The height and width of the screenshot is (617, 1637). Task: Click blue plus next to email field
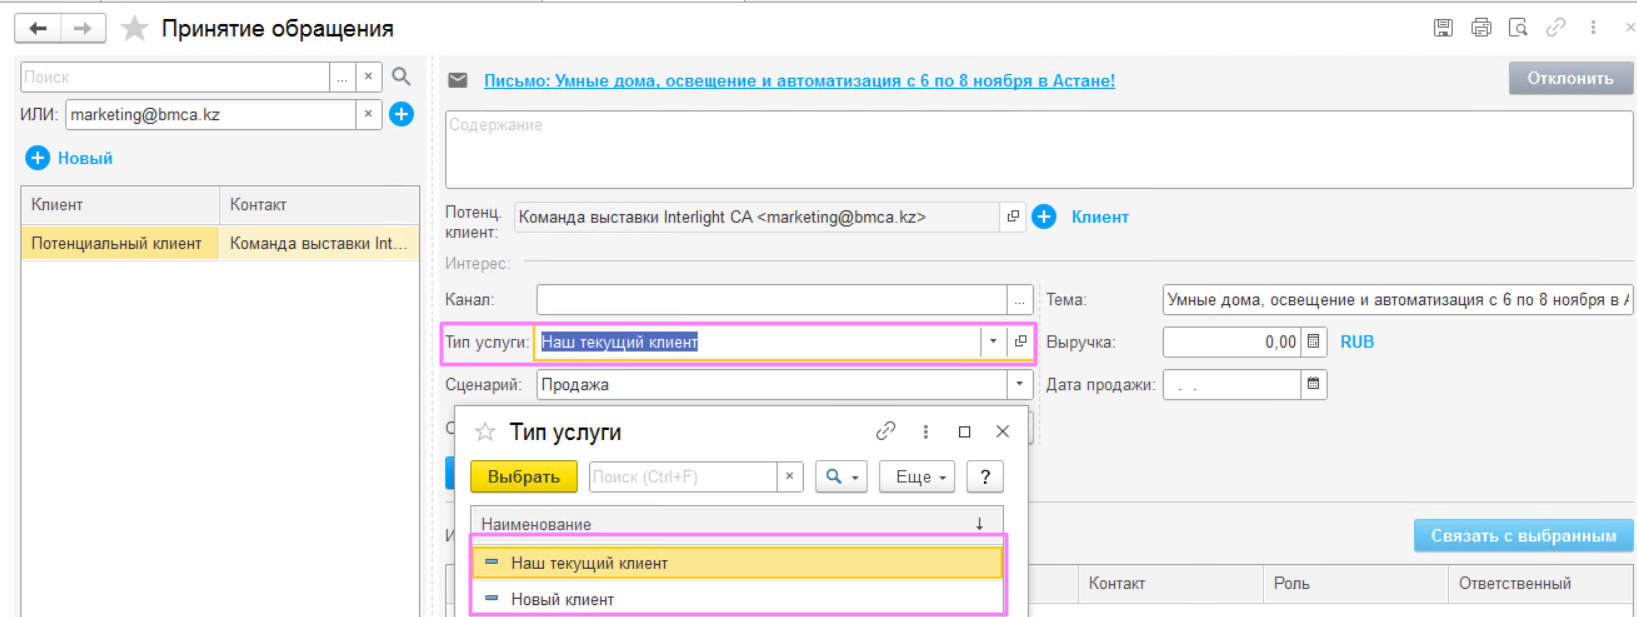401,115
